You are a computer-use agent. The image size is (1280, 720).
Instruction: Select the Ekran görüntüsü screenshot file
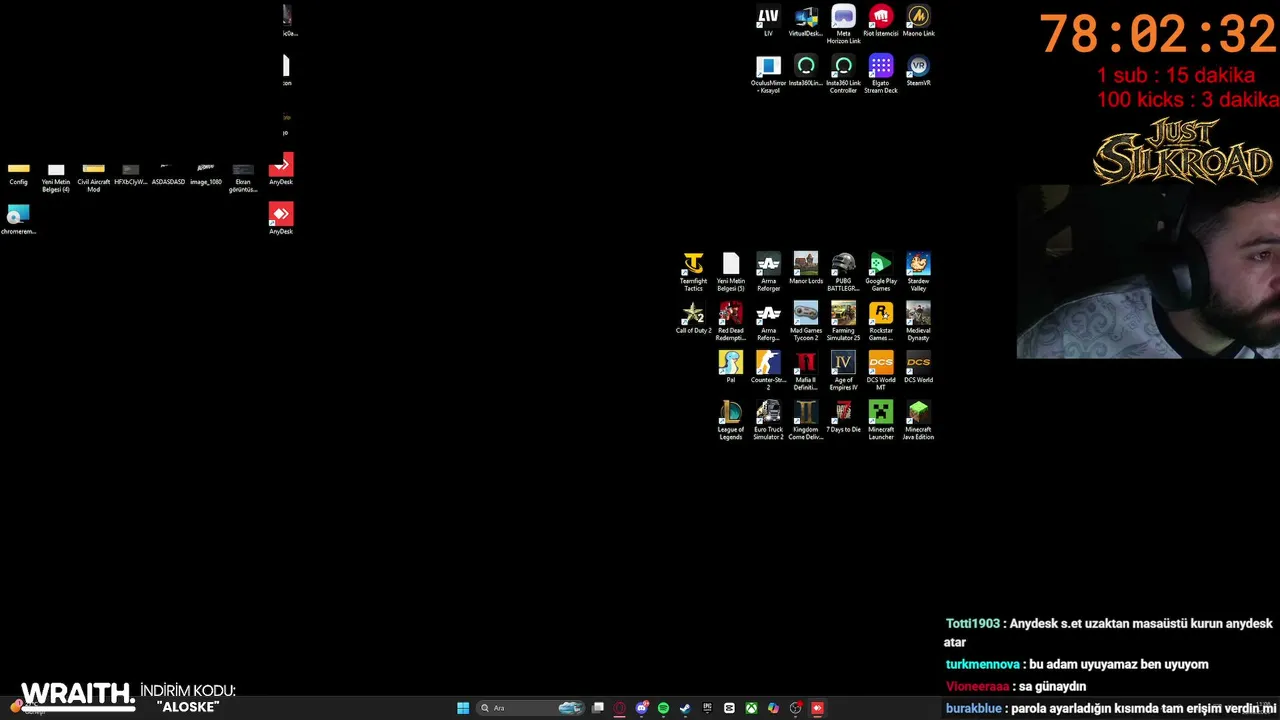[x=243, y=177]
